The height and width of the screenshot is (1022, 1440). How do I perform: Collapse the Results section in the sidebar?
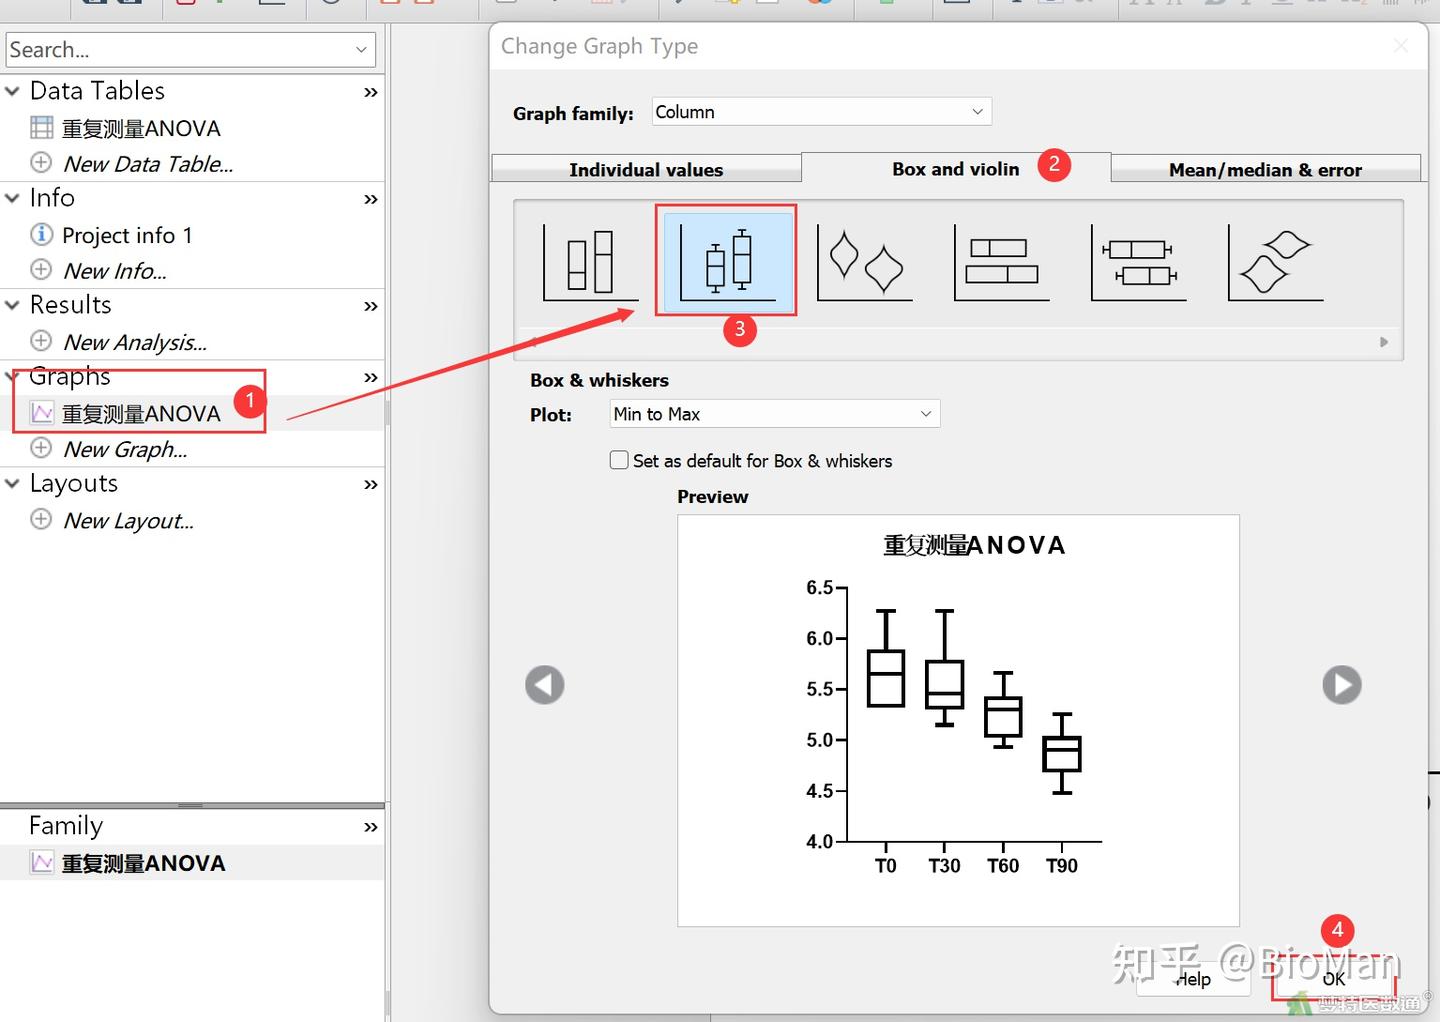(x=13, y=304)
